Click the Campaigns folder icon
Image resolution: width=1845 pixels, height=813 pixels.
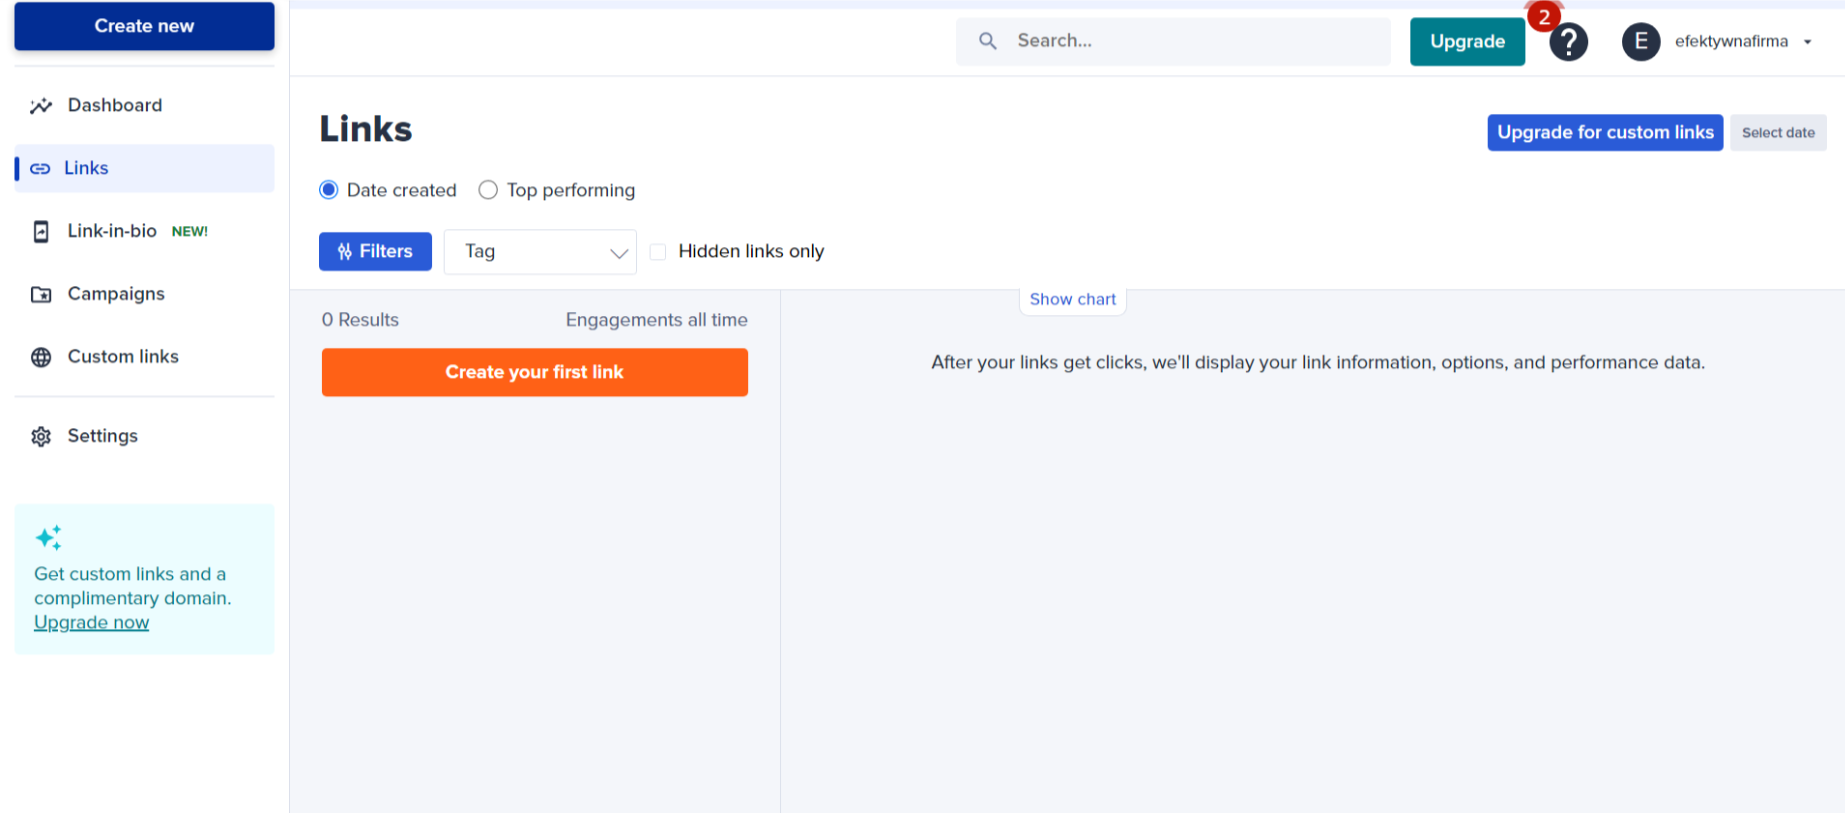(41, 295)
